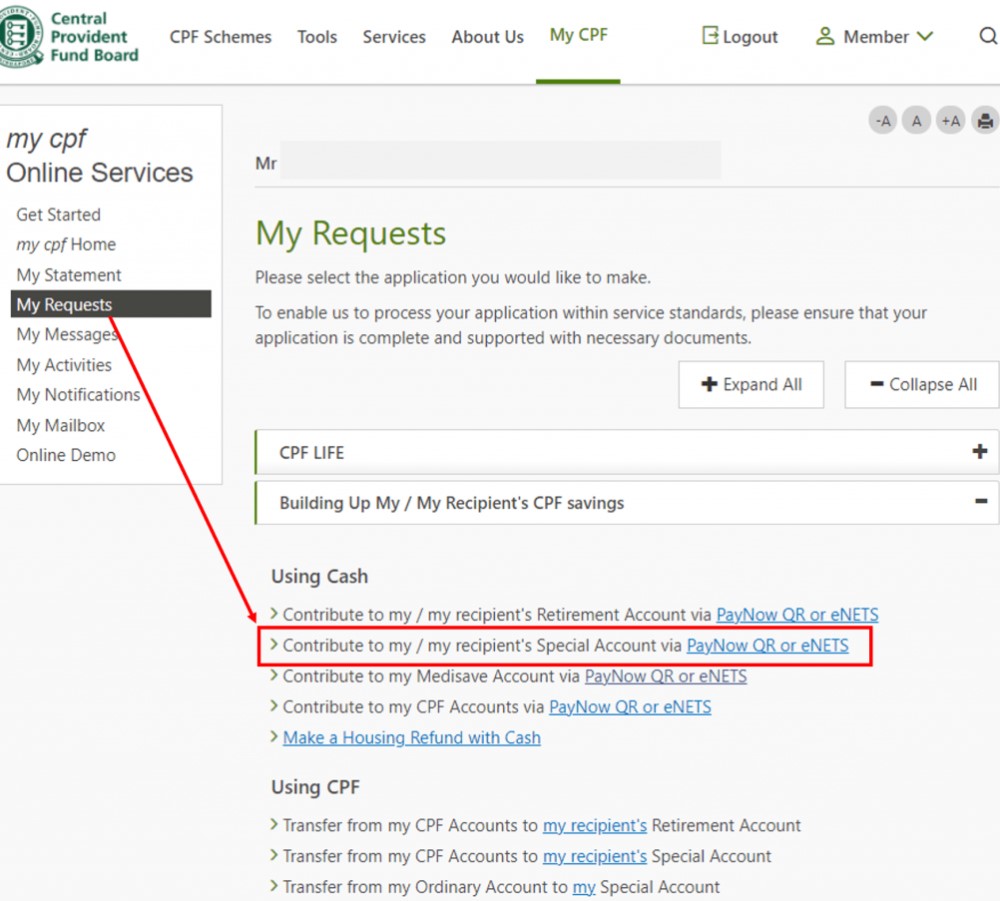Click the print page icon
Viewport: 1000px width, 901px height.
[x=985, y=121]
